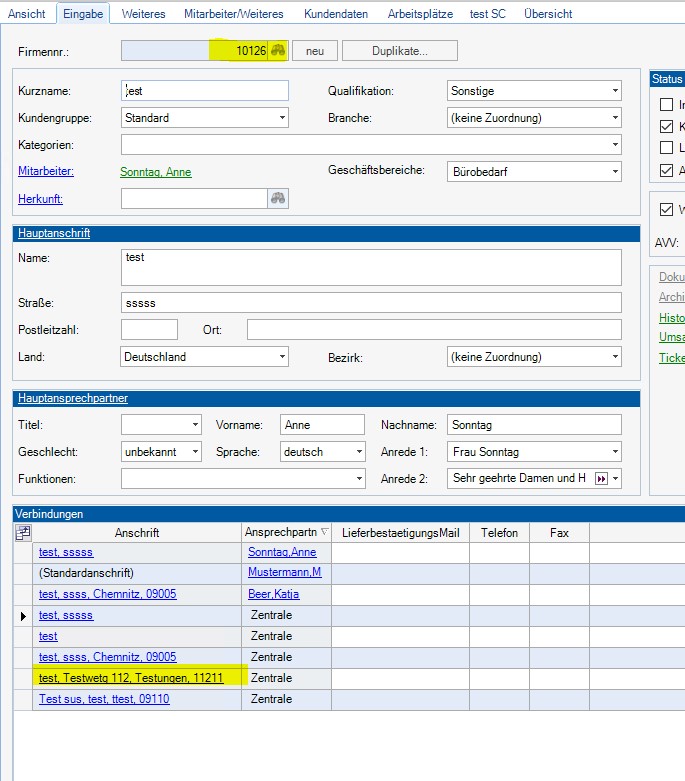Click into the Postleitzahl input field
The width and height of the screenshot is (685, 781).
tap(149, 330)
